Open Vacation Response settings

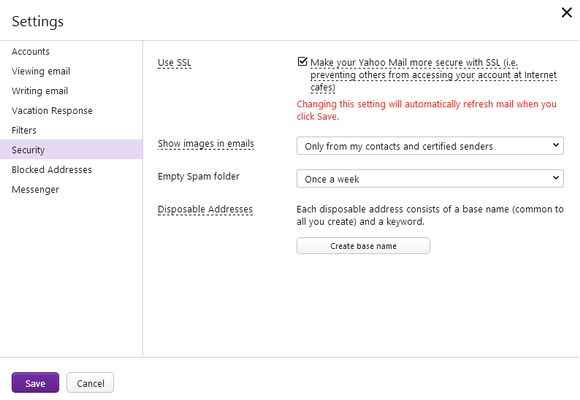[x=52, y=111]
